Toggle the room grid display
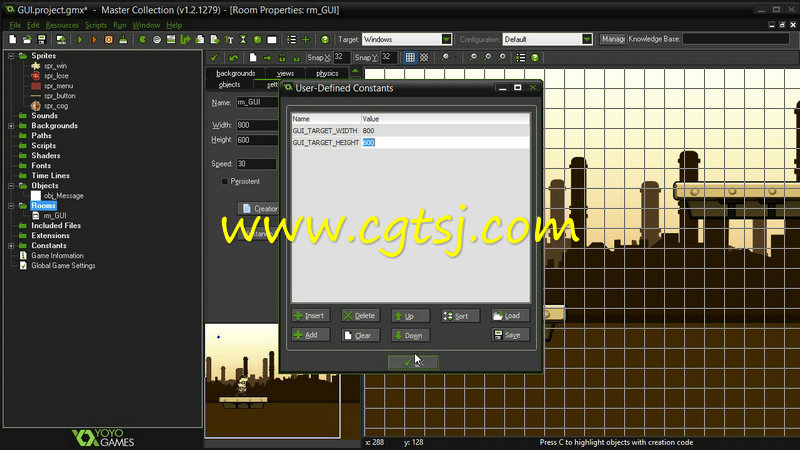Image resolution: width=800 pixels, height=450 pixels. point(410,58)
